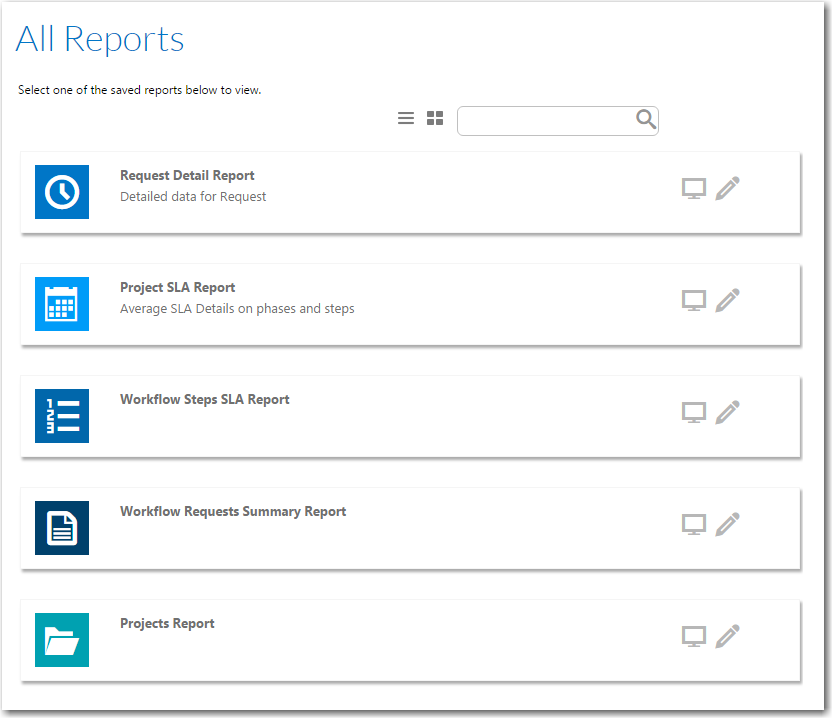Open the Workflow Steps SLA Report title
This screenshot has width=832, height=718.
tap(205, 400)
